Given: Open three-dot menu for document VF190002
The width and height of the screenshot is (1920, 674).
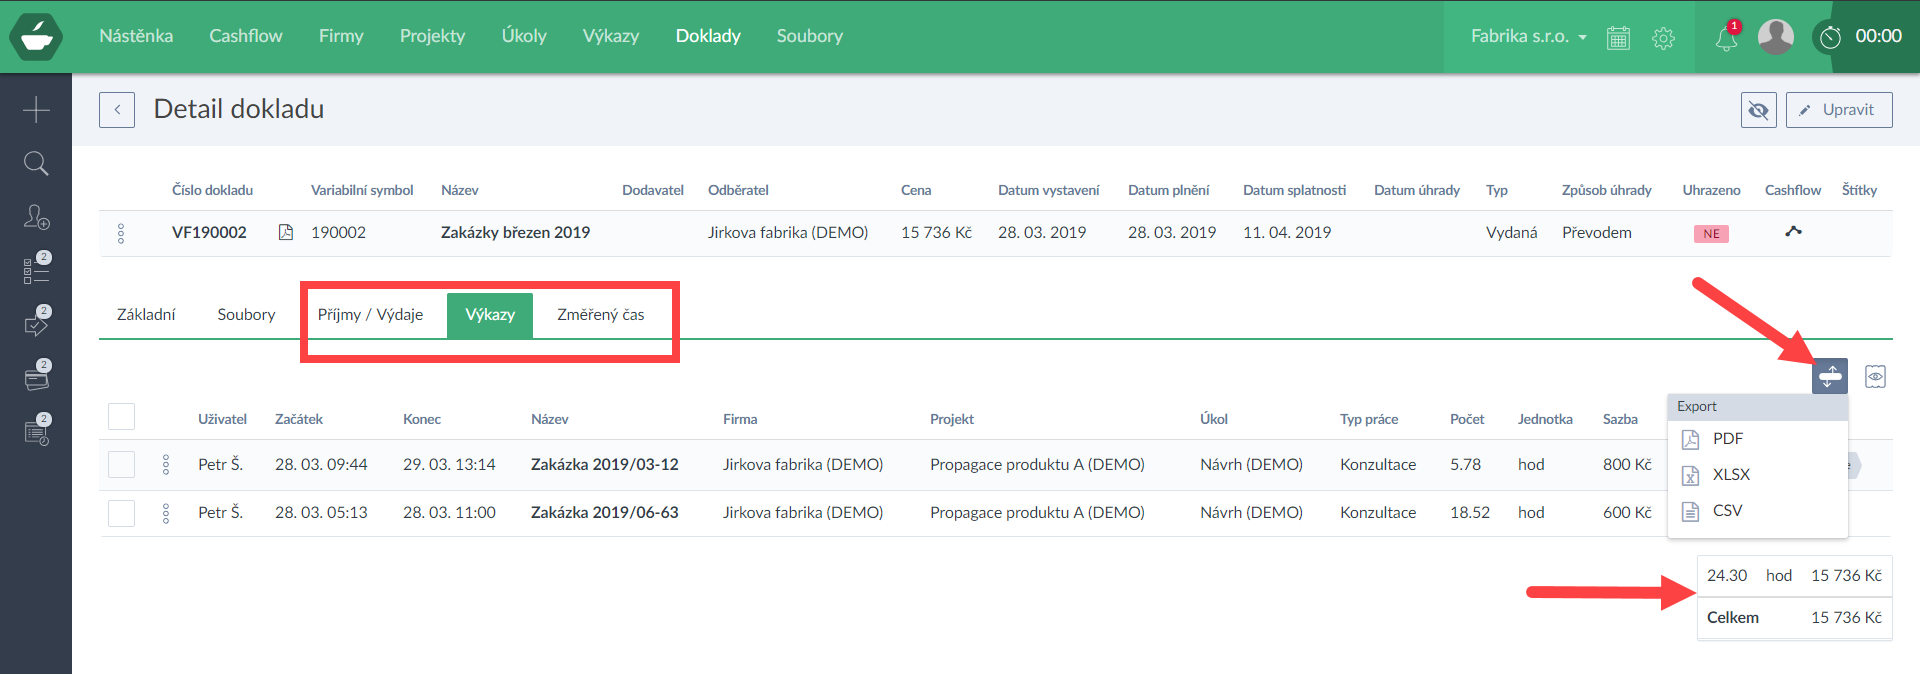Looking at the screenshot, I should [x=121, y=233].
